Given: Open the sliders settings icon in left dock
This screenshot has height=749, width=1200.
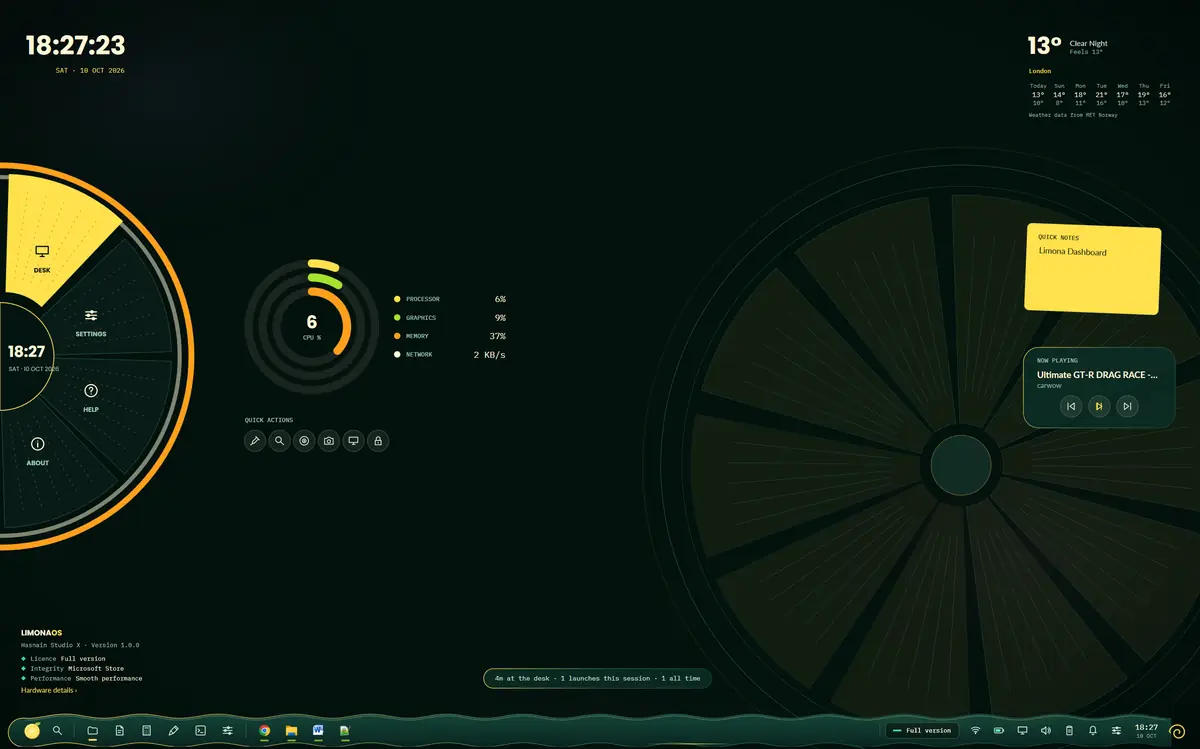Looking at the screenshot, I should click(x=228, y=731).
